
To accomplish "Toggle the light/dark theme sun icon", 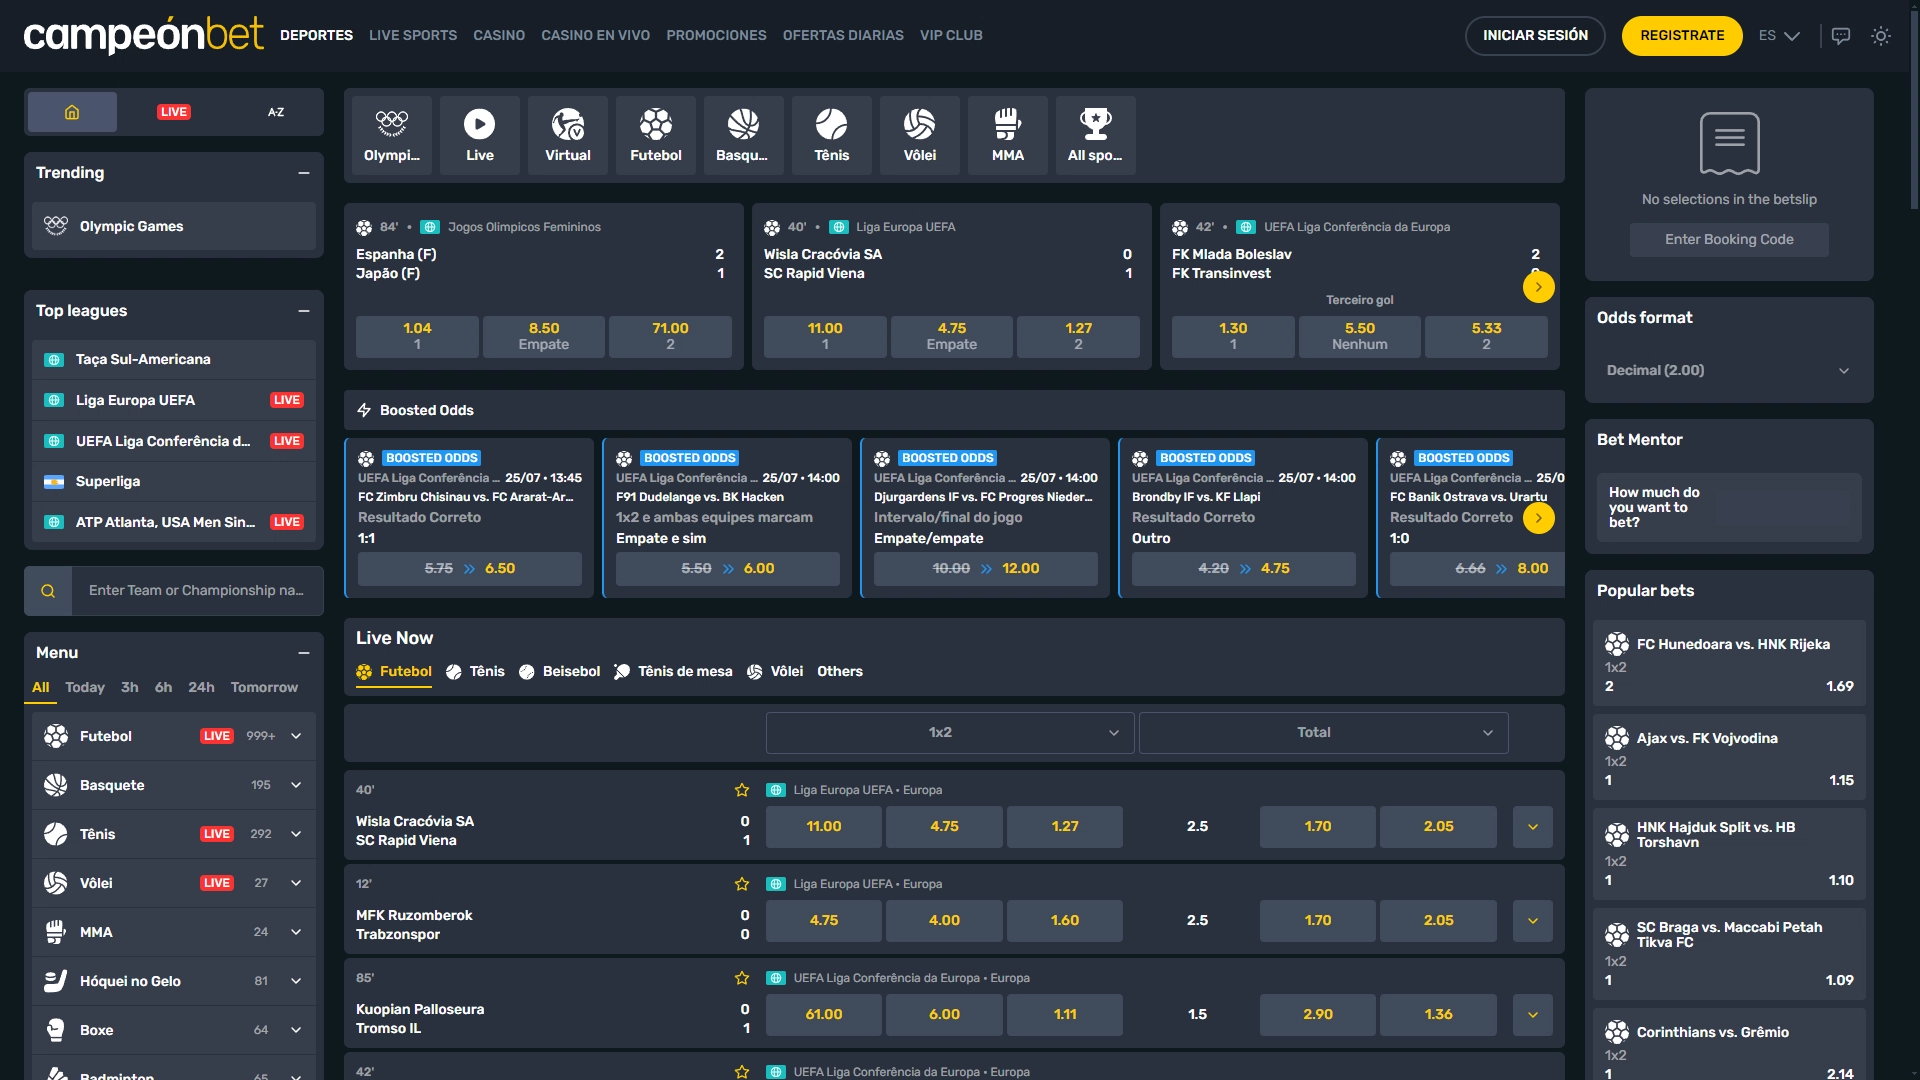I will tap(1881, 36).
